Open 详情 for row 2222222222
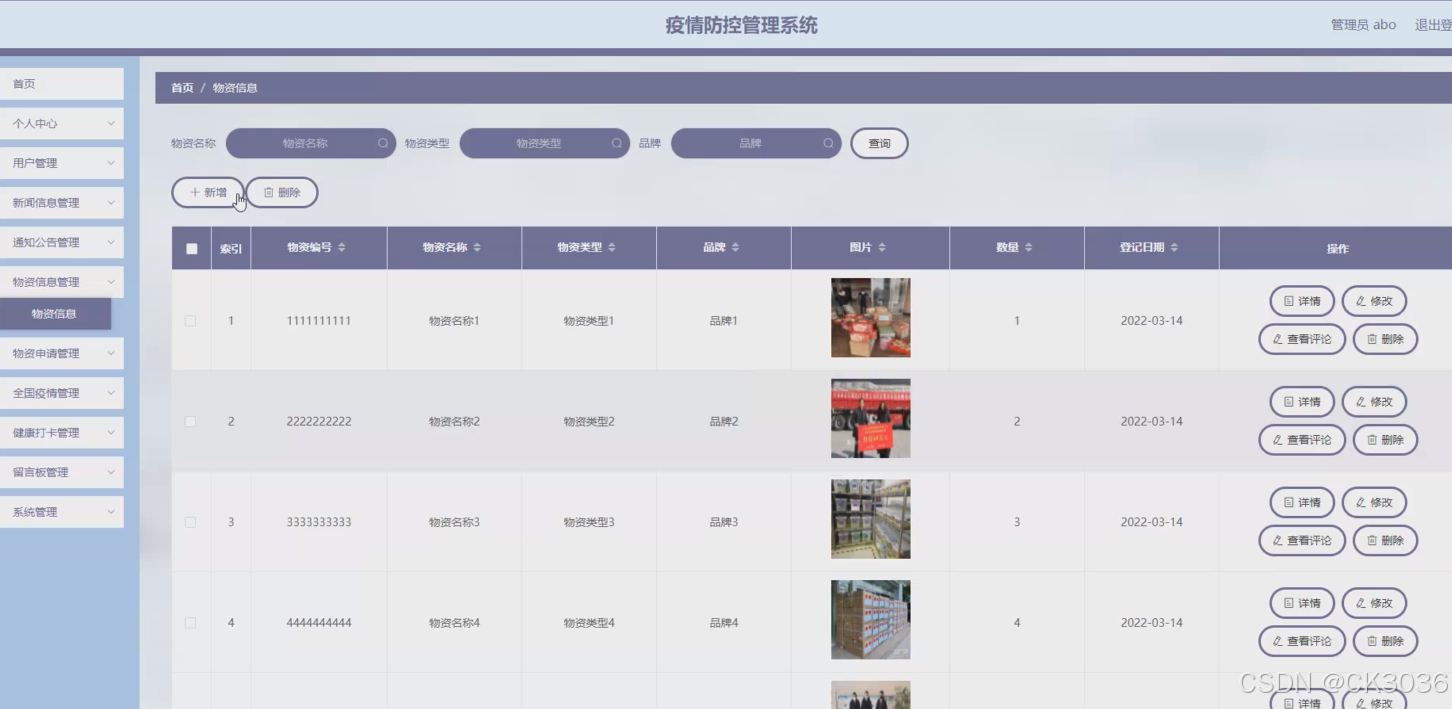The width and height of the screenshot is (1452, 709). pyautogui.click(x=1302, y=402)
